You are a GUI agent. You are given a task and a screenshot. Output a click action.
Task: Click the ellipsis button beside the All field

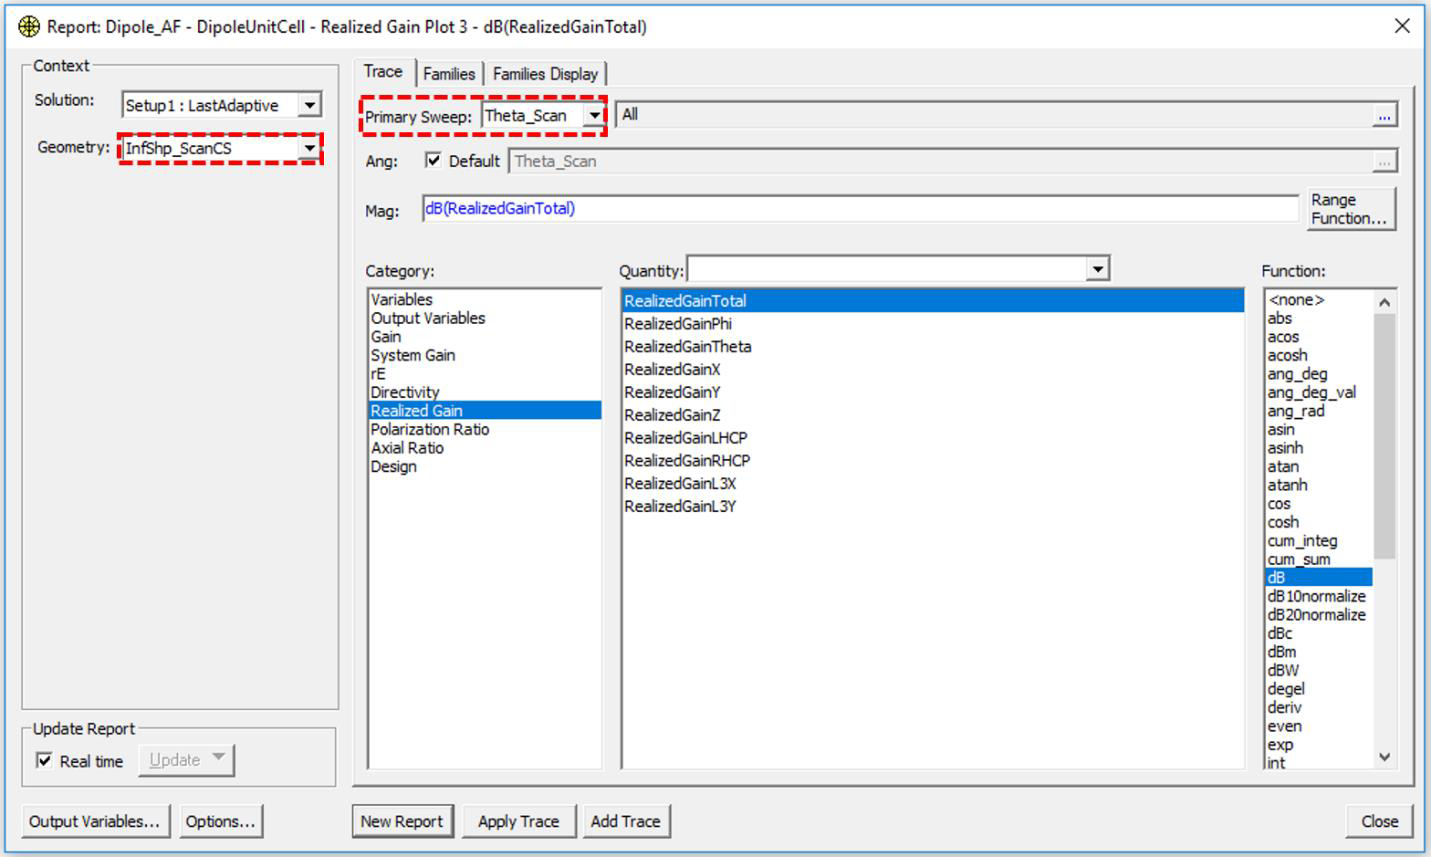tap(1384, 116)
